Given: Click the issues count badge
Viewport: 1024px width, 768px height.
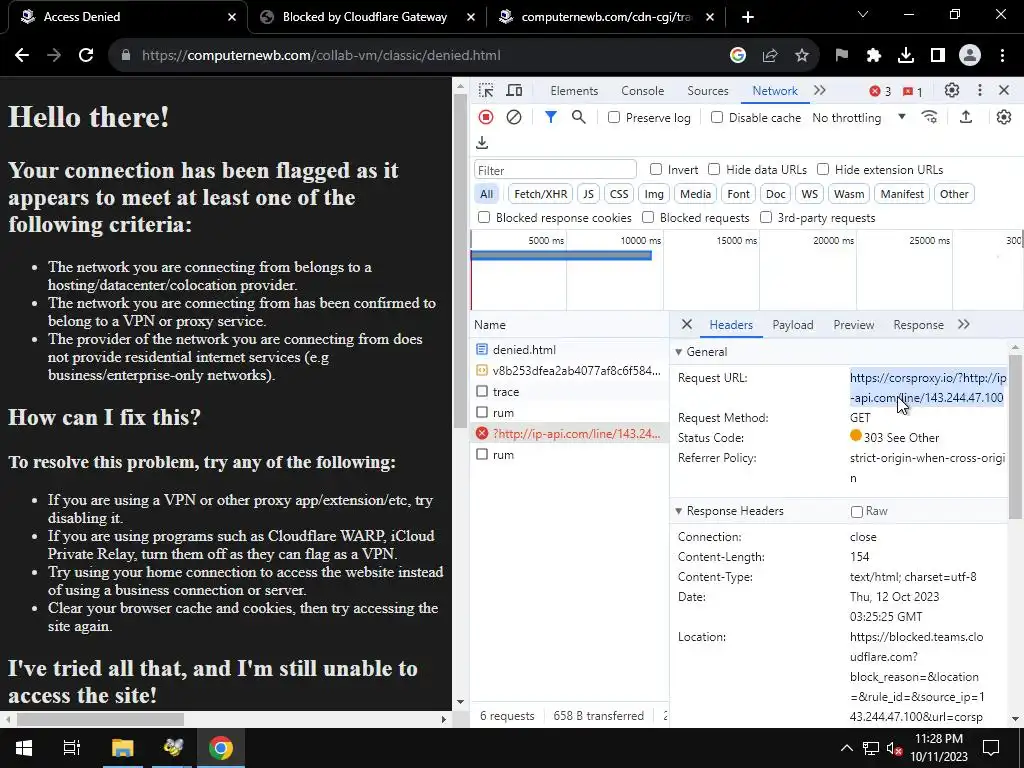Looking at the screenshot, I should (x=912, y=91).
